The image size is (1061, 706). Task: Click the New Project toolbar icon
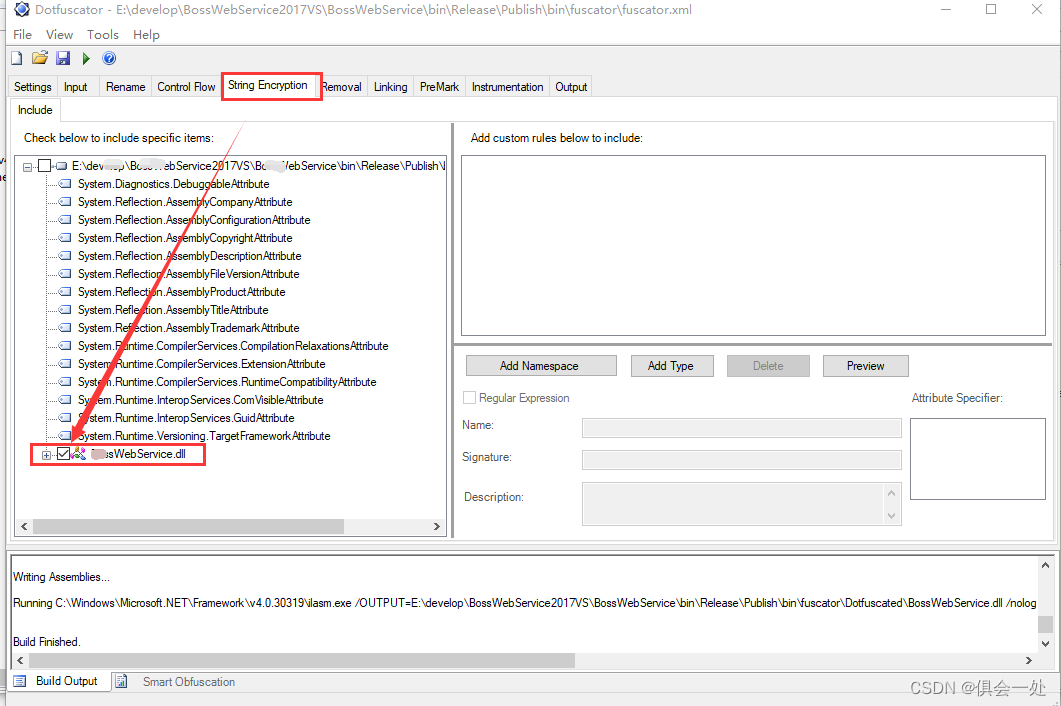(x=17, y=58)
